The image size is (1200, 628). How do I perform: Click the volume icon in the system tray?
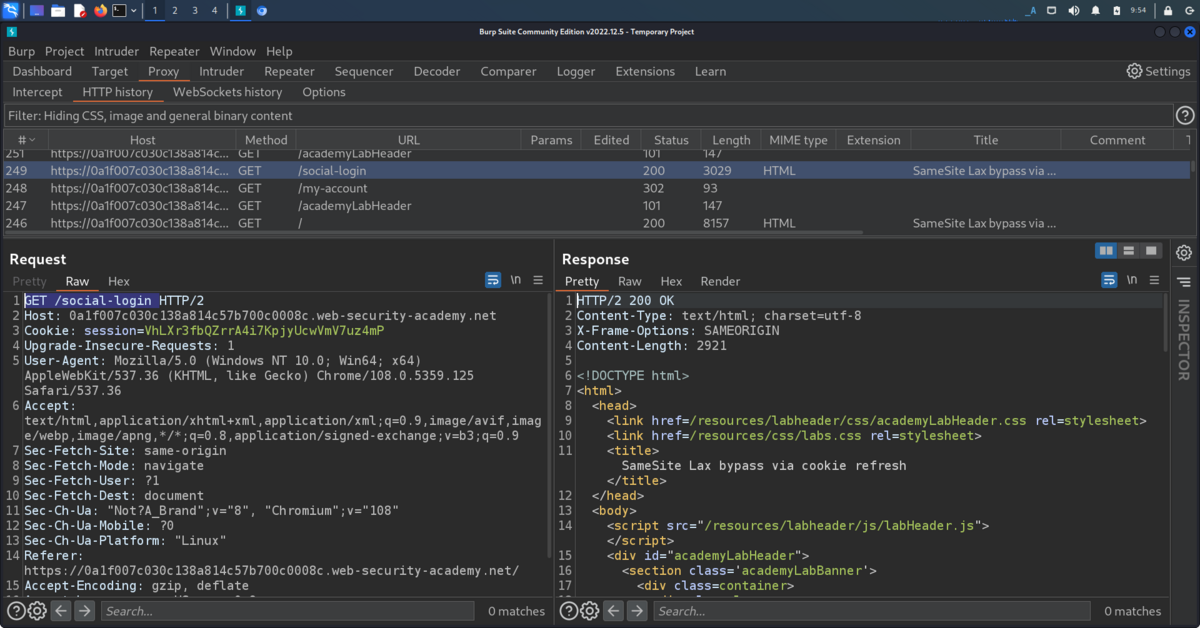[x=1074, y=10]
